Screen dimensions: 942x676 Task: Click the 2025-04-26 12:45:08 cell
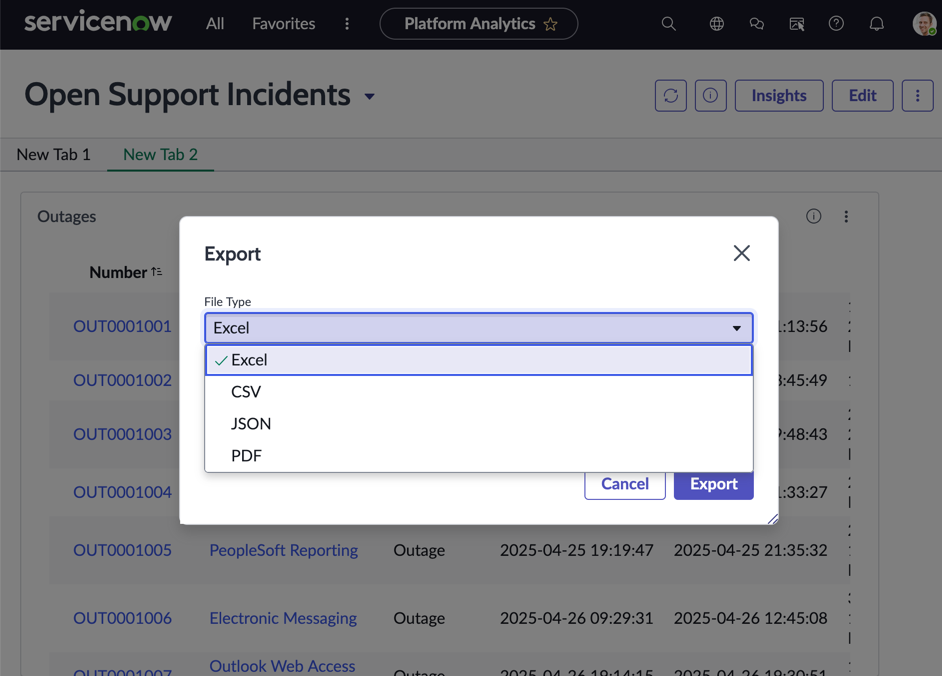[750, 618]
